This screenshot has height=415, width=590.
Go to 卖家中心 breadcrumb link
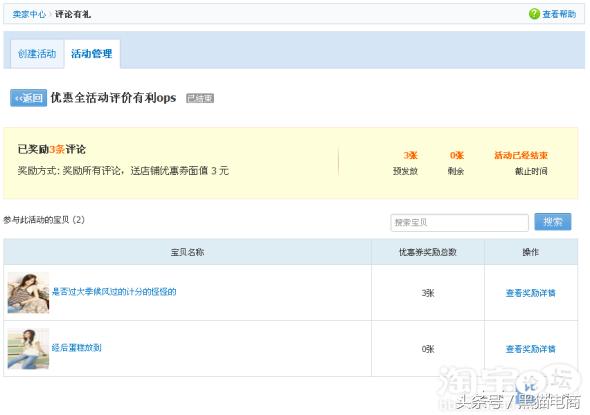[29, 14]
